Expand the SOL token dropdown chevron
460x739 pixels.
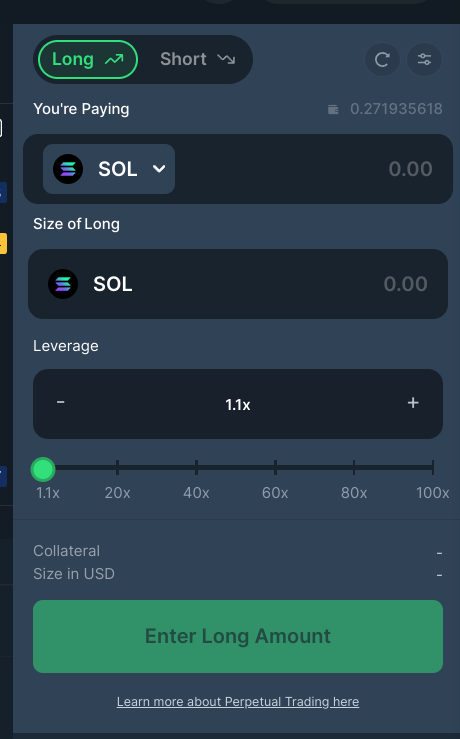pos(159,169)
